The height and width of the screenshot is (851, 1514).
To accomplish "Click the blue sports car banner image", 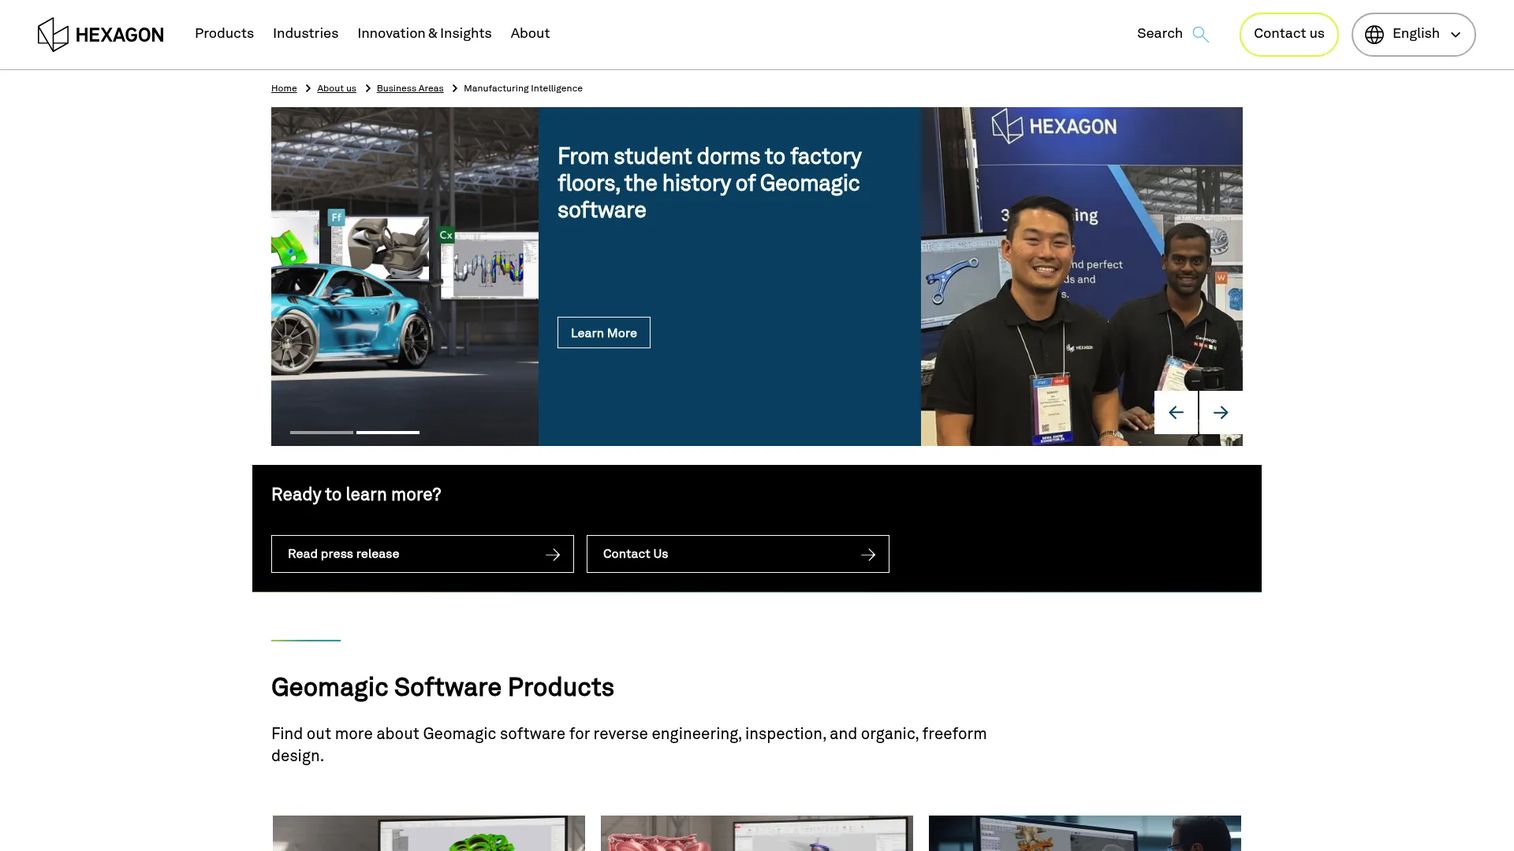I will tap(405, 276).
